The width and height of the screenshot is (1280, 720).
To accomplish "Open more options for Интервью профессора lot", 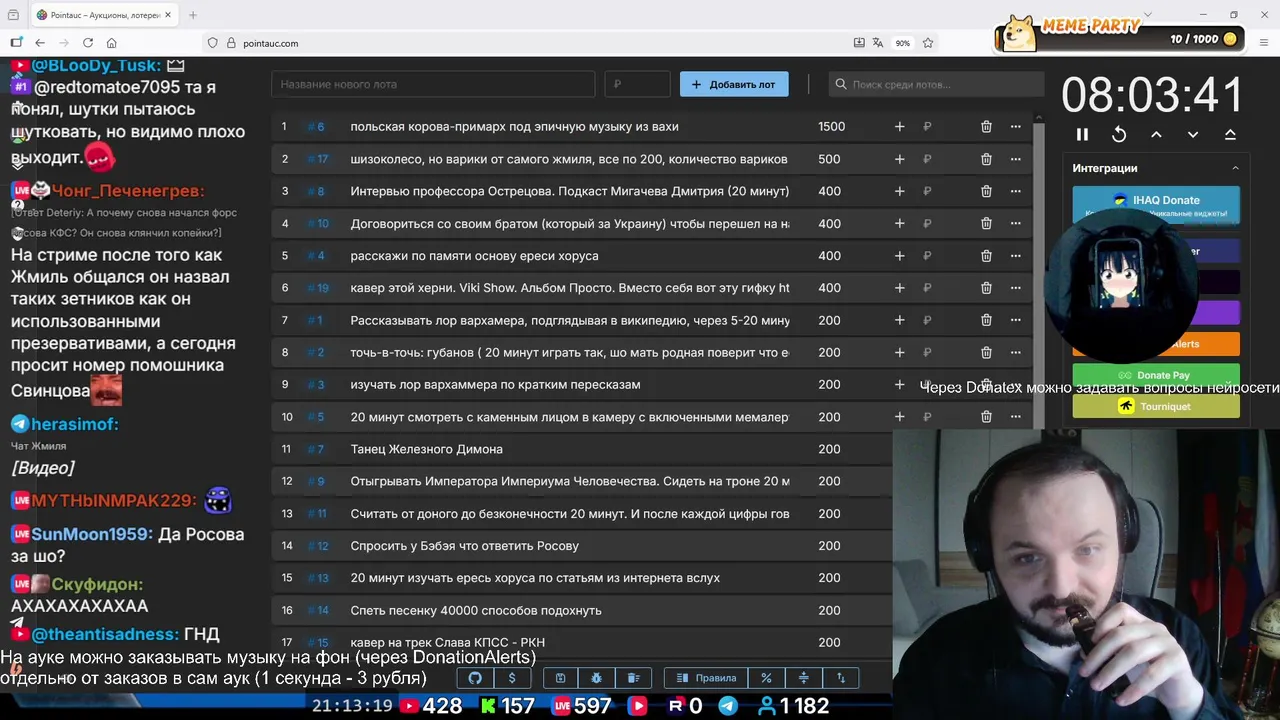I will coord(1016,191).
